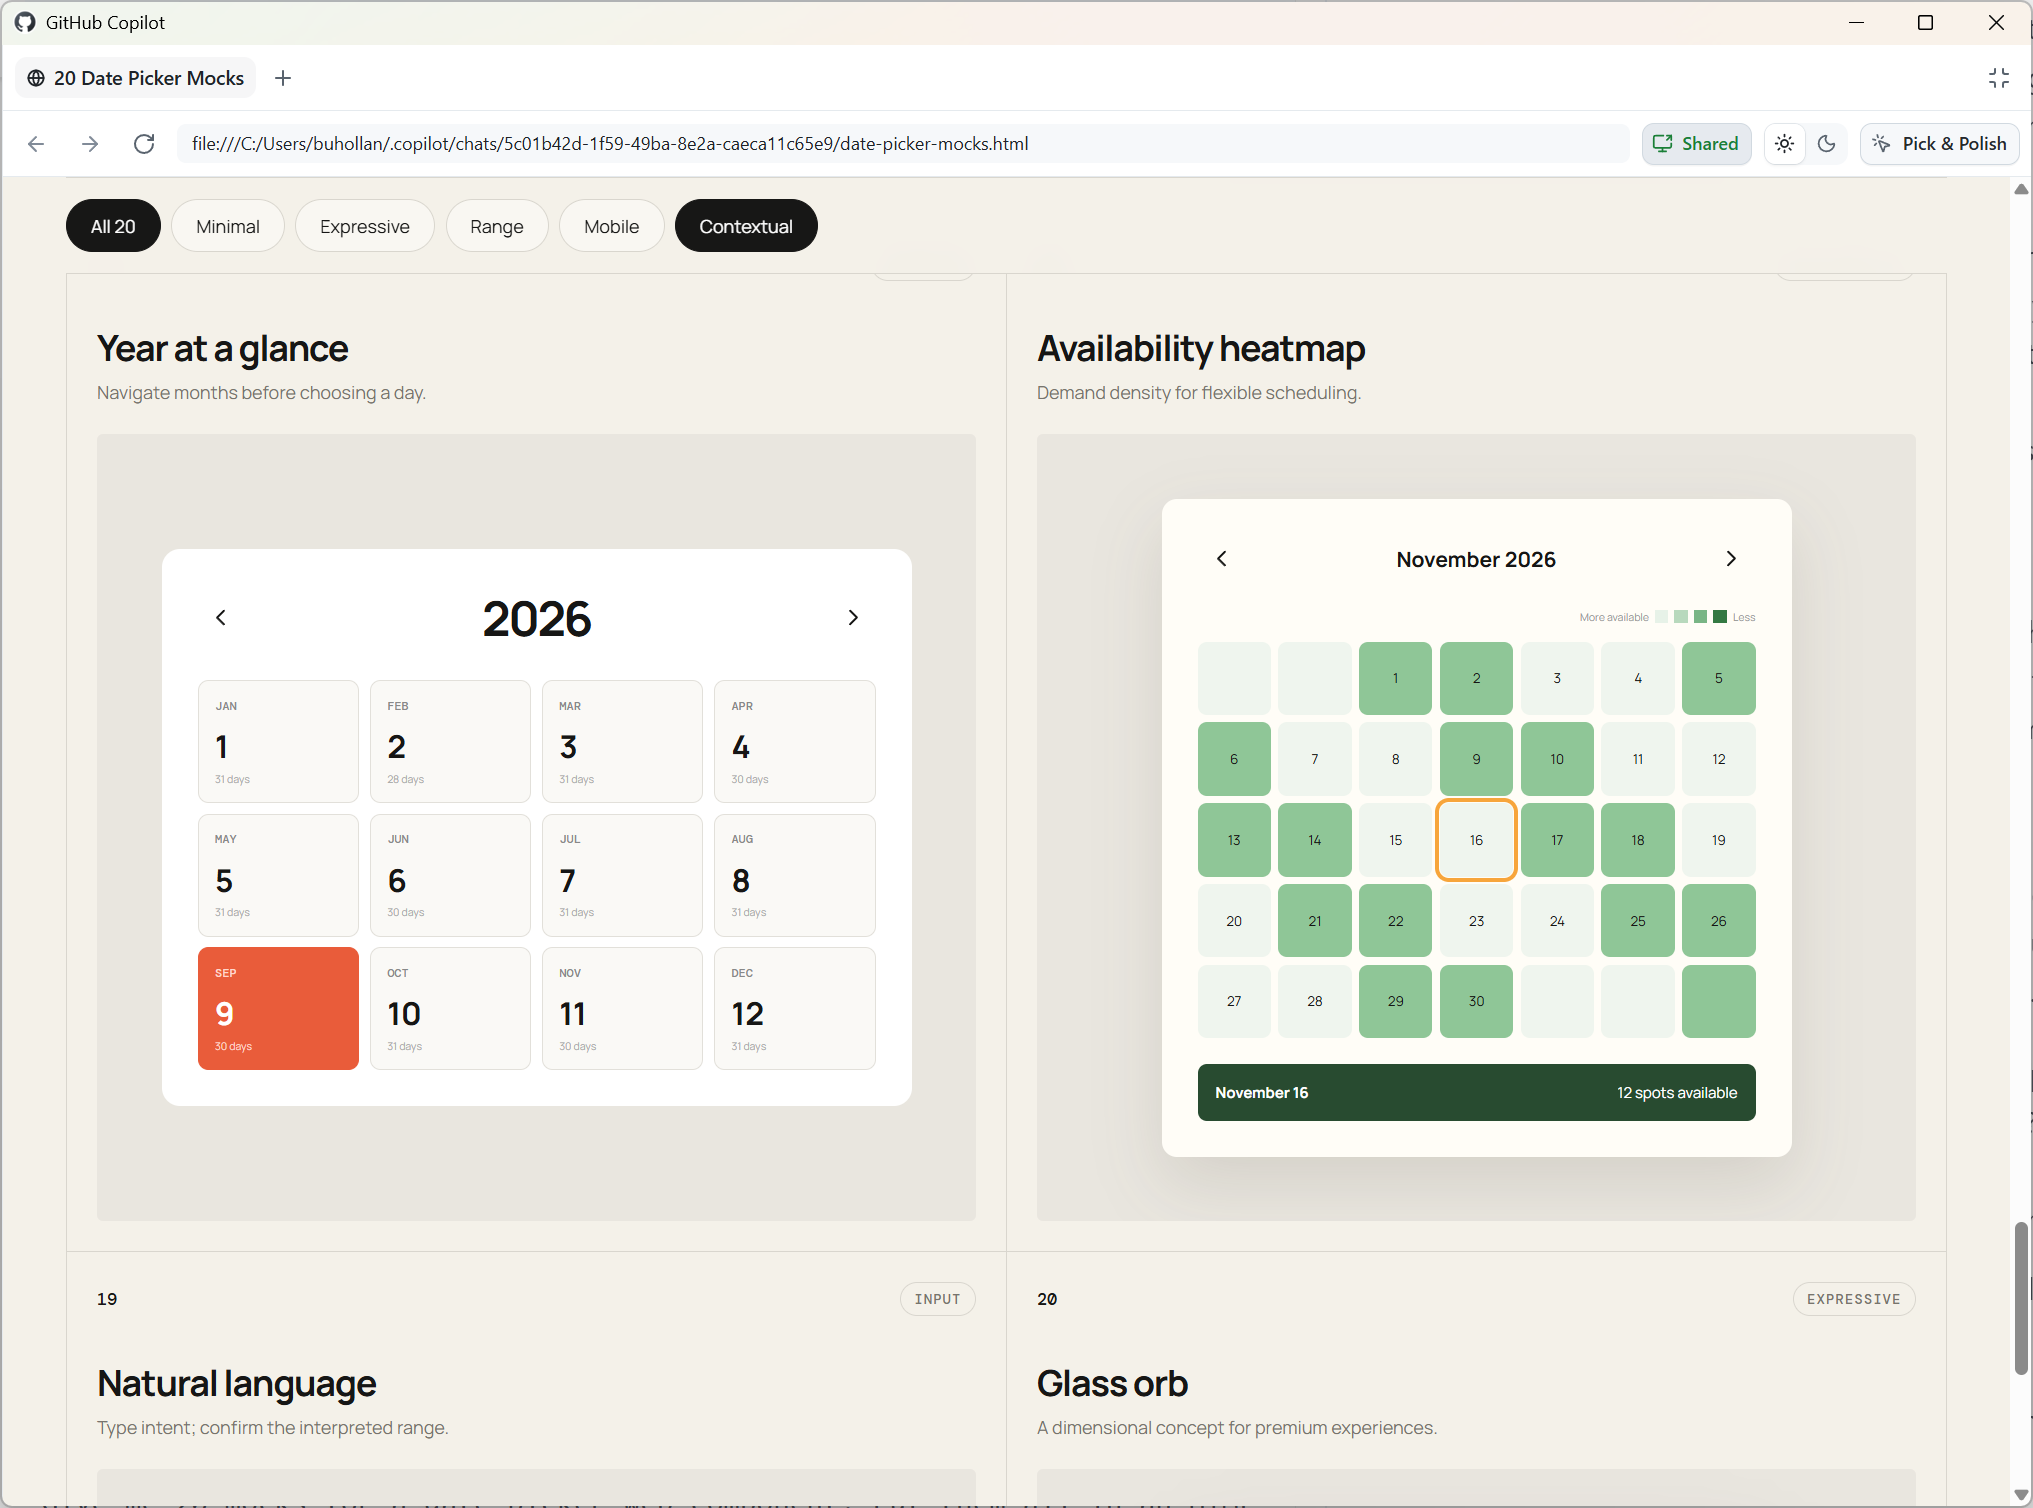Image resolution: width=2033 pixels, height=1508 pixels.
Task: Click the Availability heatmap heading
Action: pos(1201,349)
